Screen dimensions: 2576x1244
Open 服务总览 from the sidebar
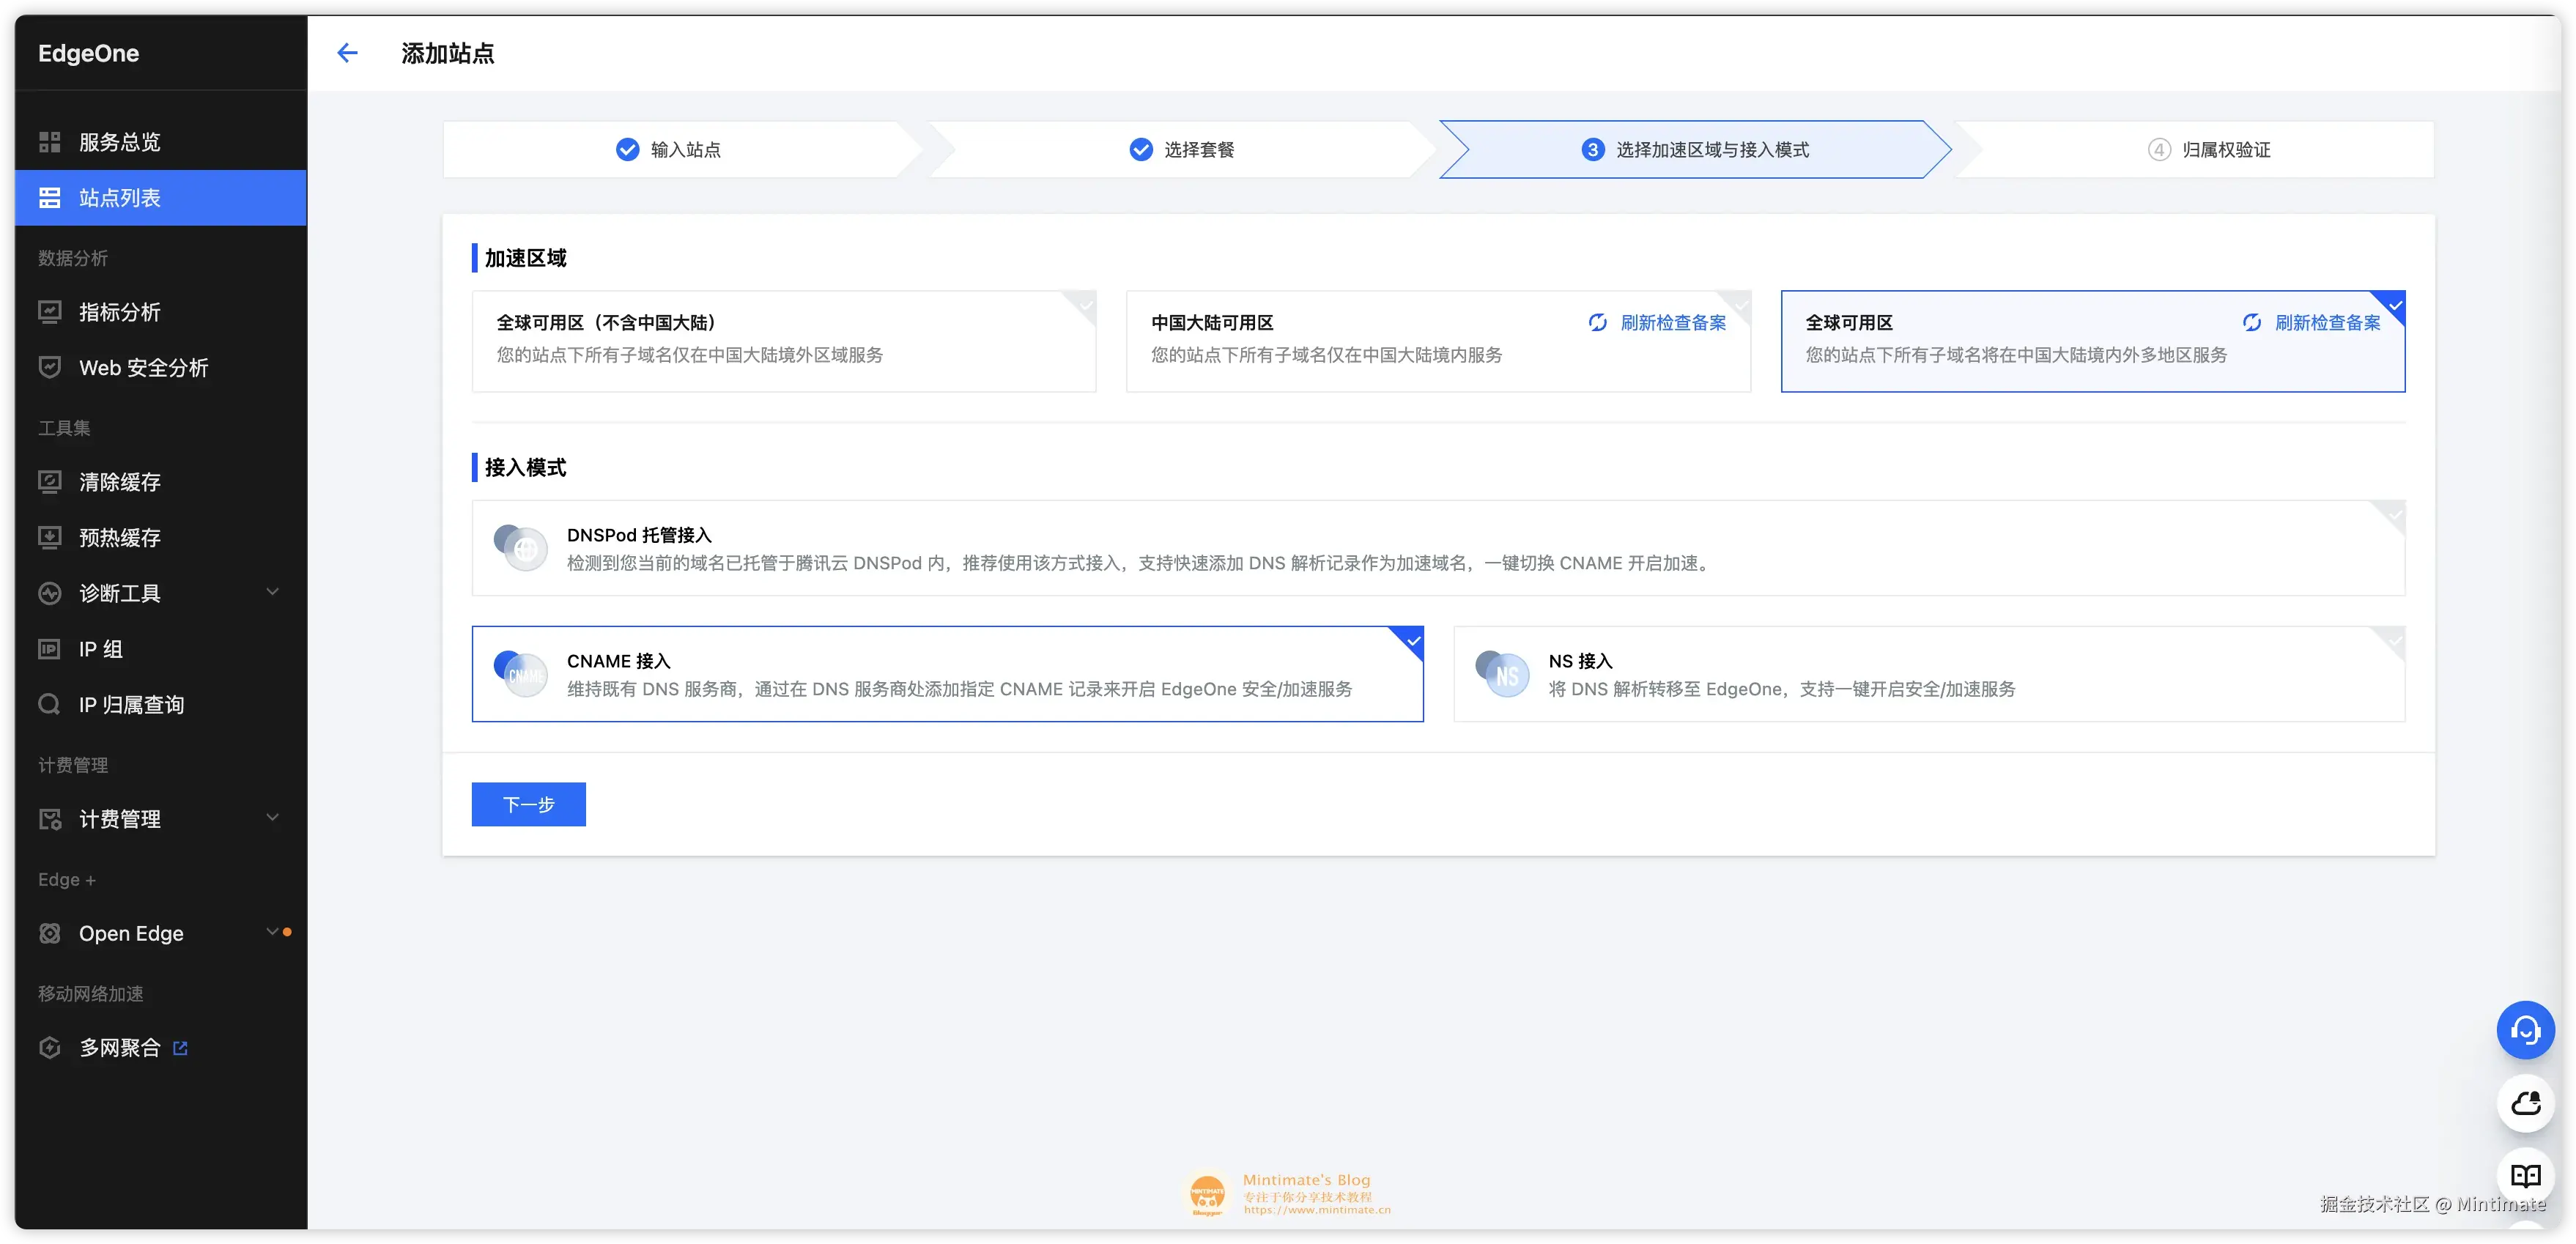tap(118, 142)
